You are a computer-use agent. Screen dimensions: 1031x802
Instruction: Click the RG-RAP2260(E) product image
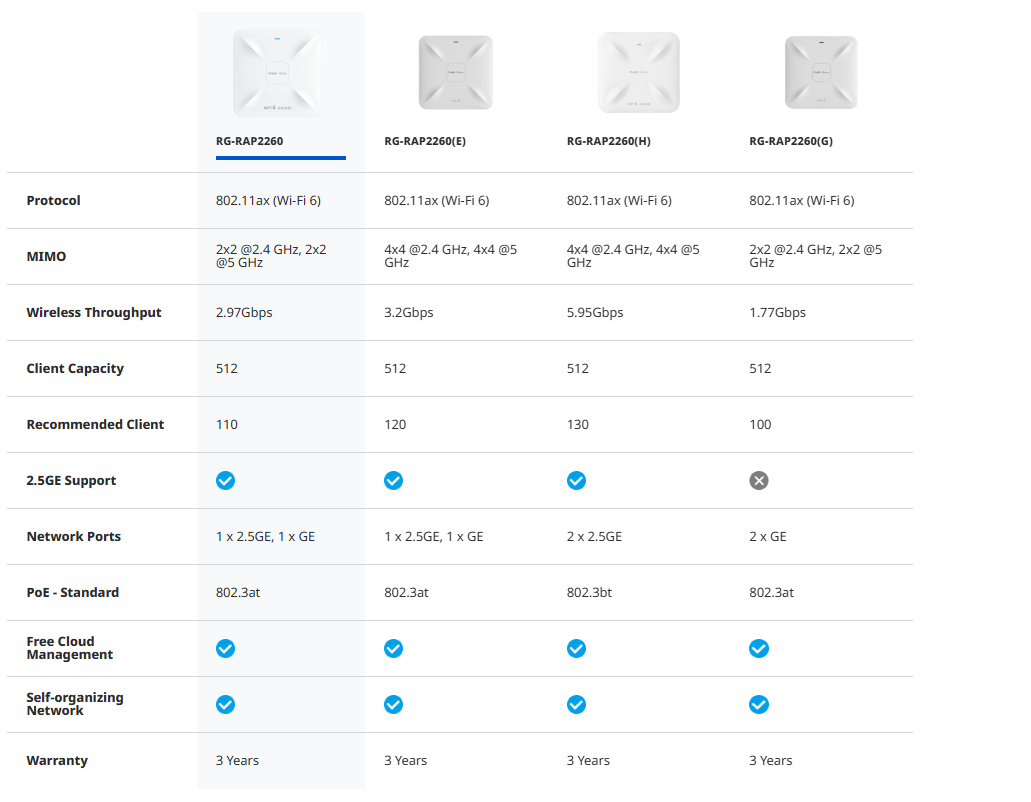coord(456,72)
